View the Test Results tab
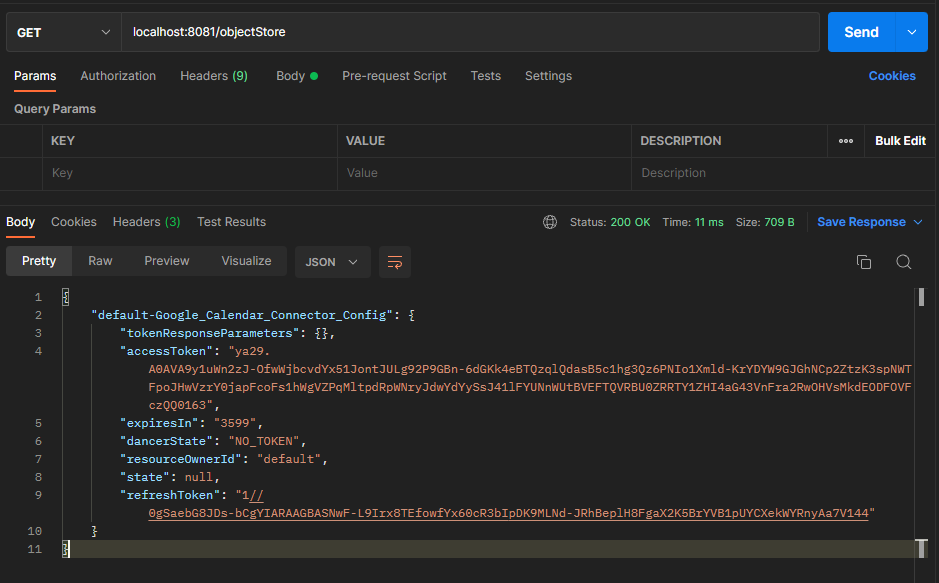Image resolution: width=939 pixels, height=583 pixels. click(x=231, y=222)
